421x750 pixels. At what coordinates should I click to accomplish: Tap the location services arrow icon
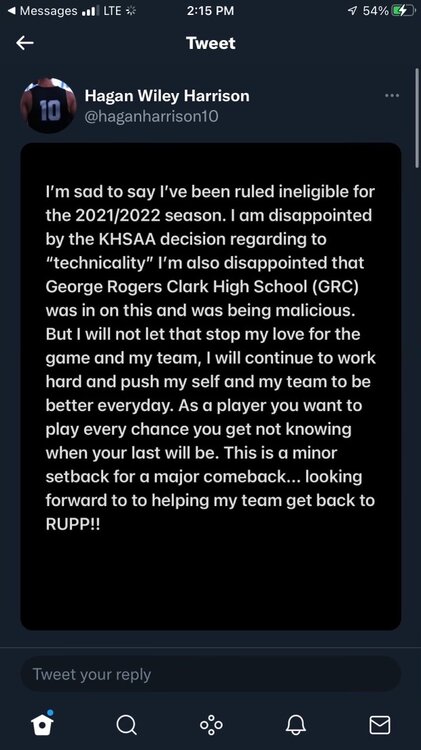pos(353,11)
